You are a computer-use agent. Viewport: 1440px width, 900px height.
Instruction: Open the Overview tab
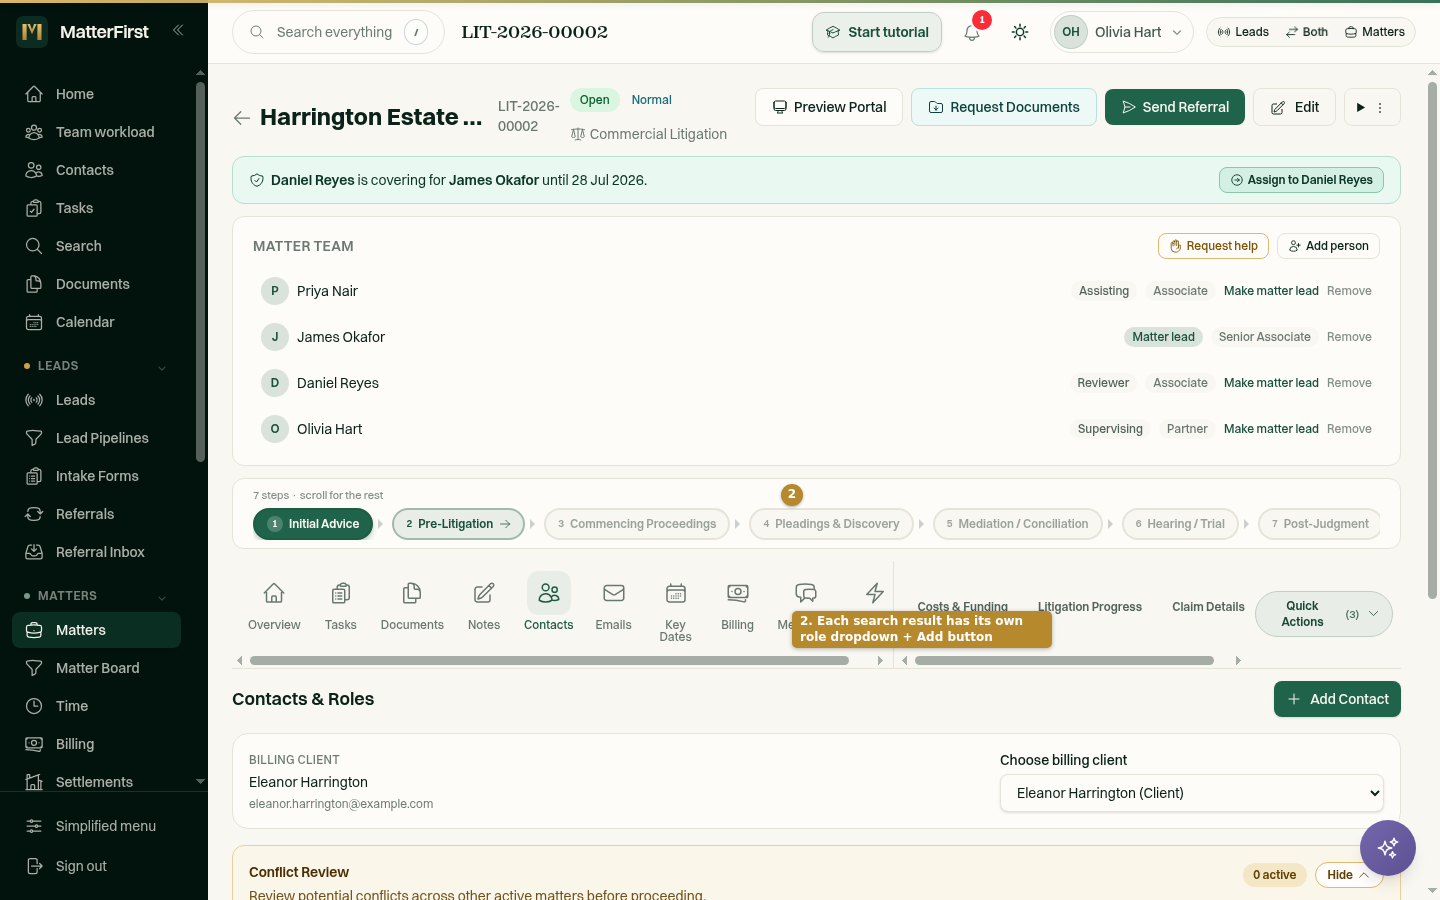[274, 606]
